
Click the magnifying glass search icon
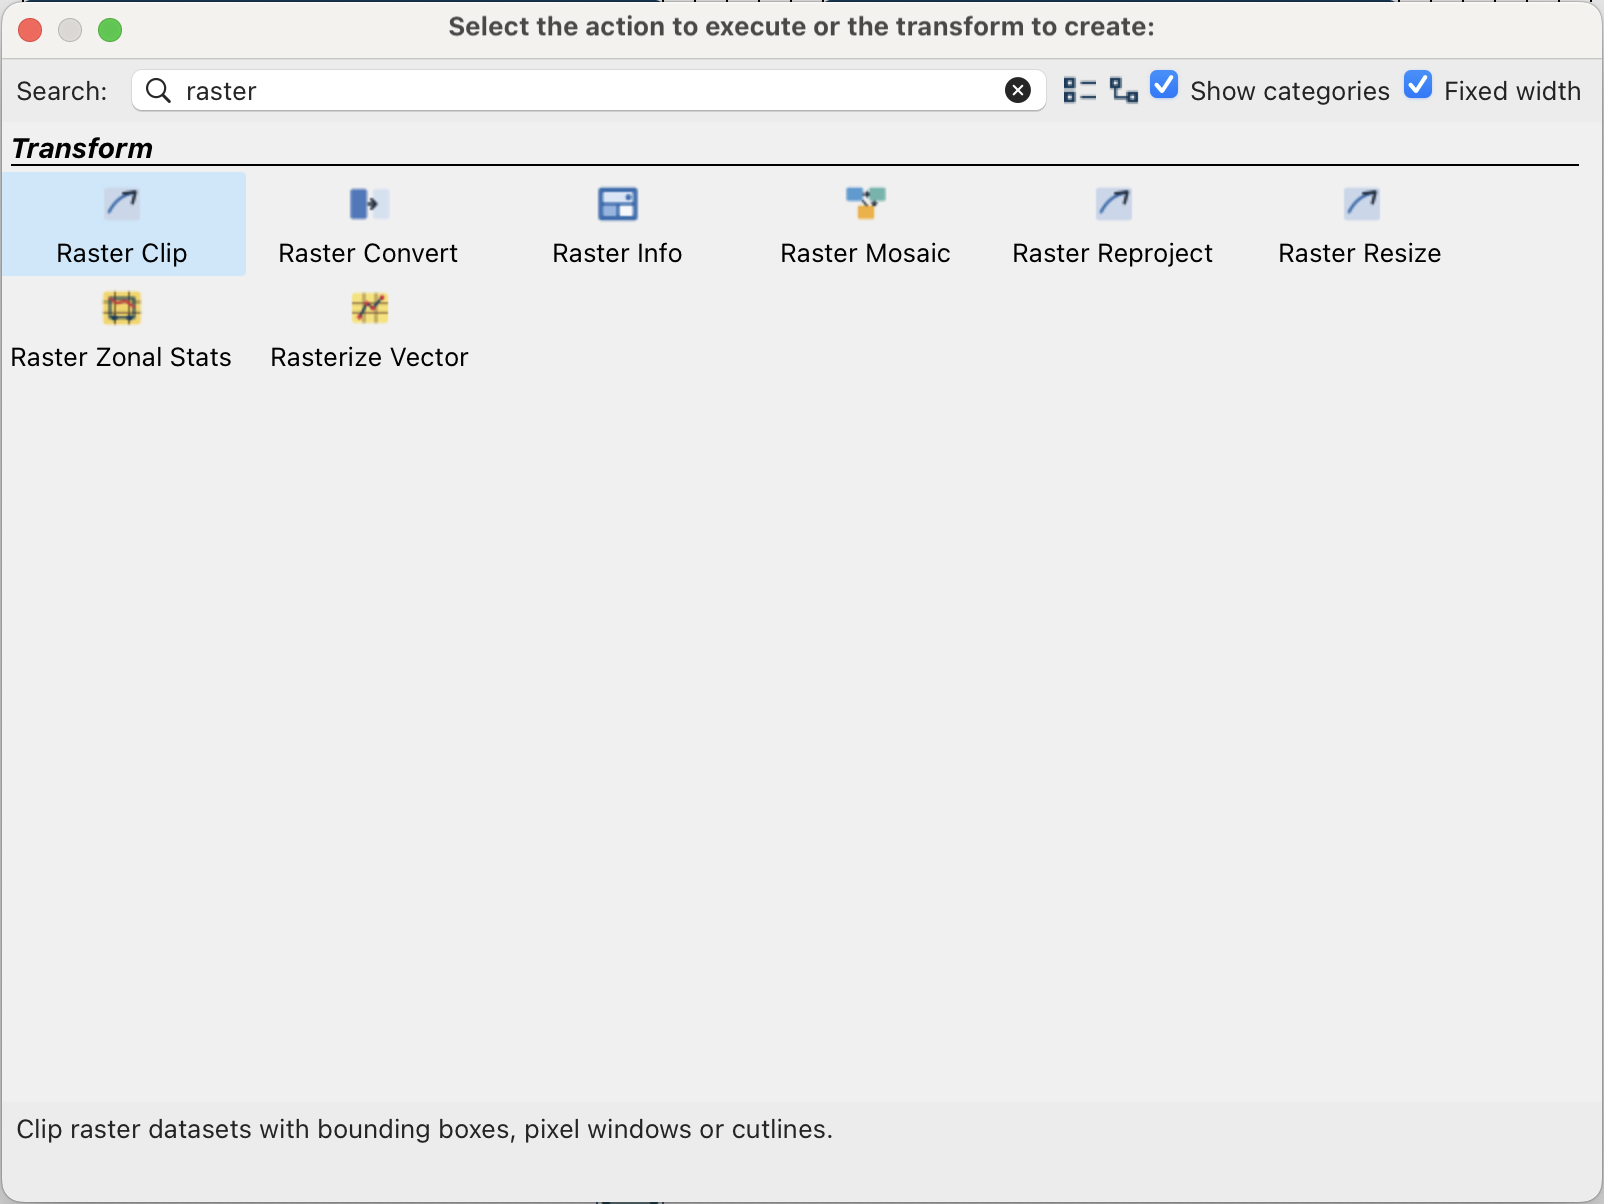158,91
